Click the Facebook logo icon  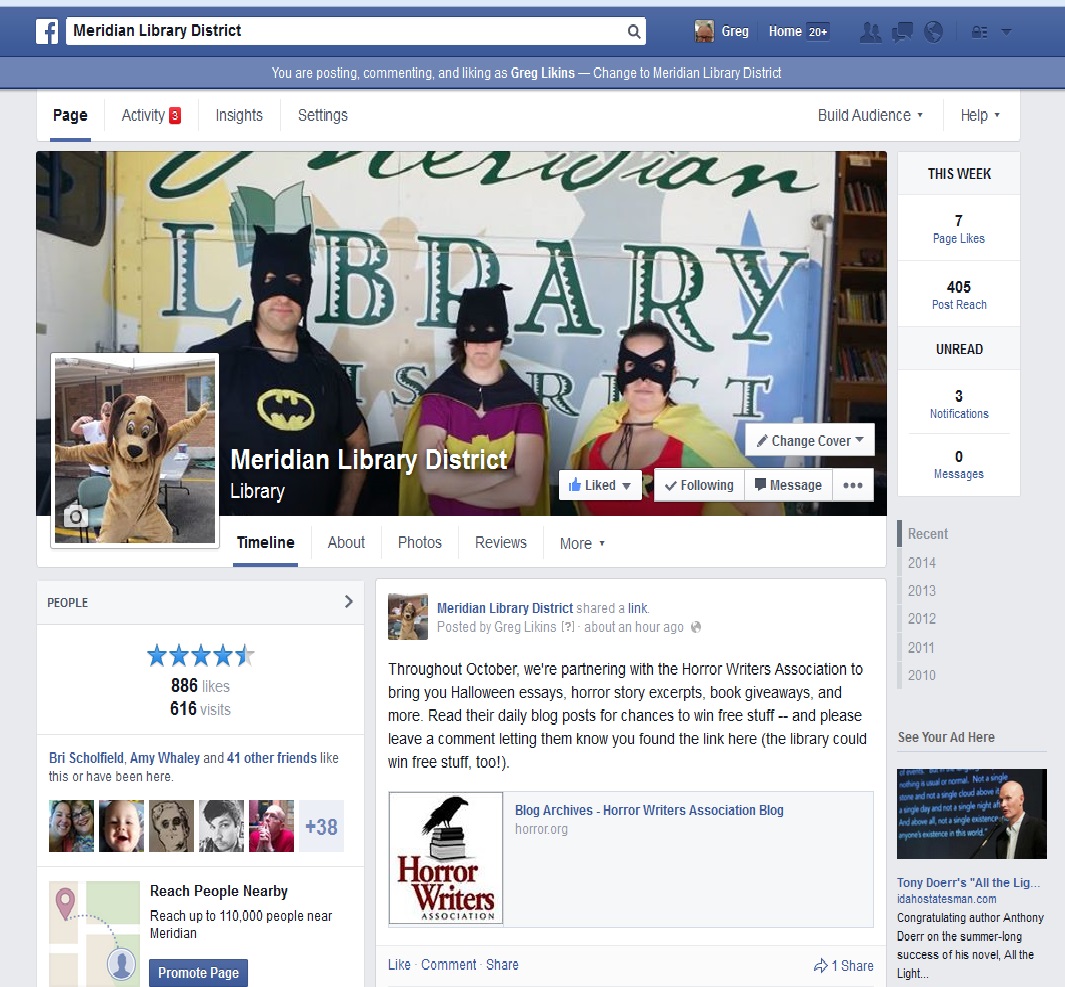point(47,31)
